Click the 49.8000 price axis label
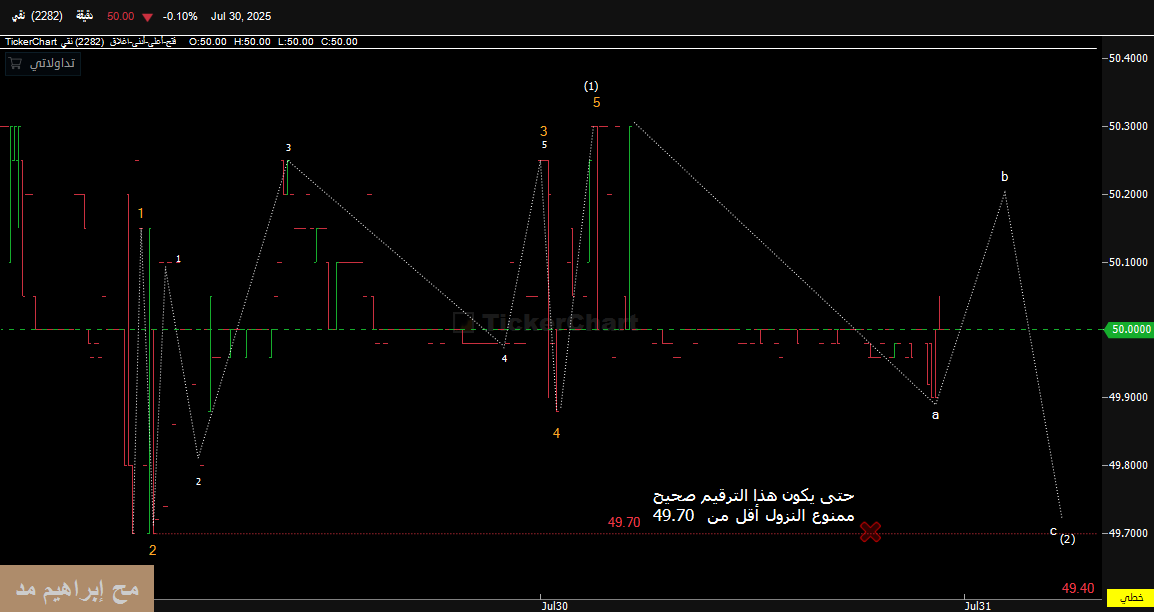This screenshot has height=612, width=1154. coord(1128,465)
